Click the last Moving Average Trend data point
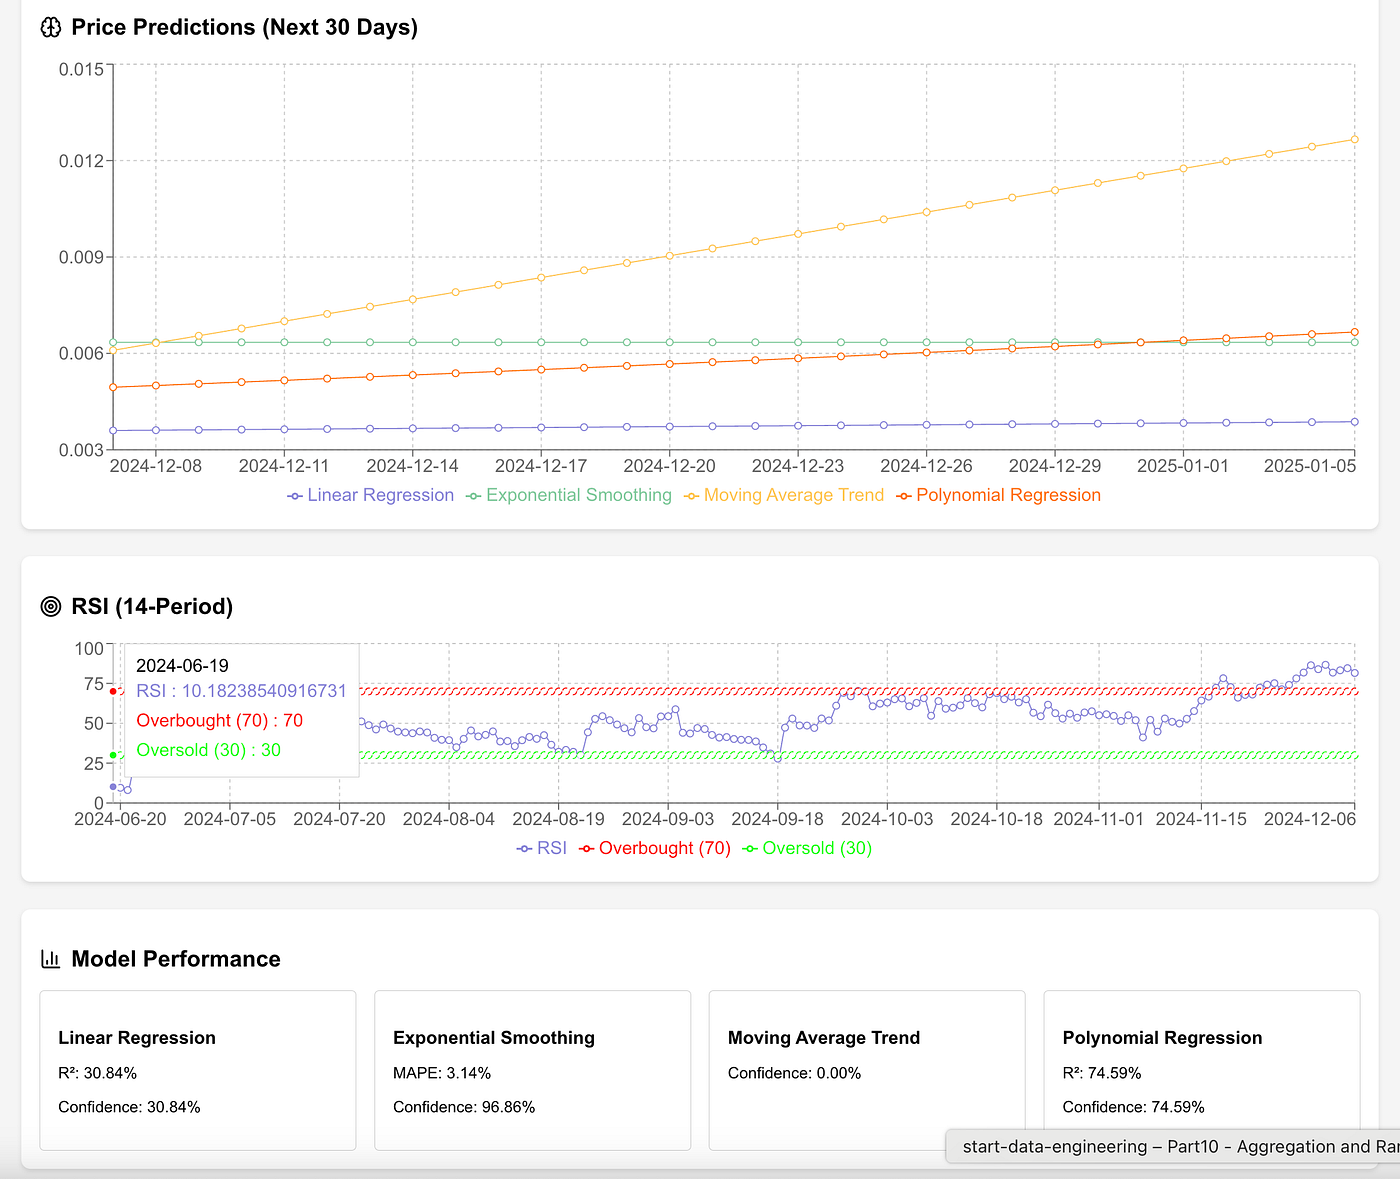 point(1355,139)
